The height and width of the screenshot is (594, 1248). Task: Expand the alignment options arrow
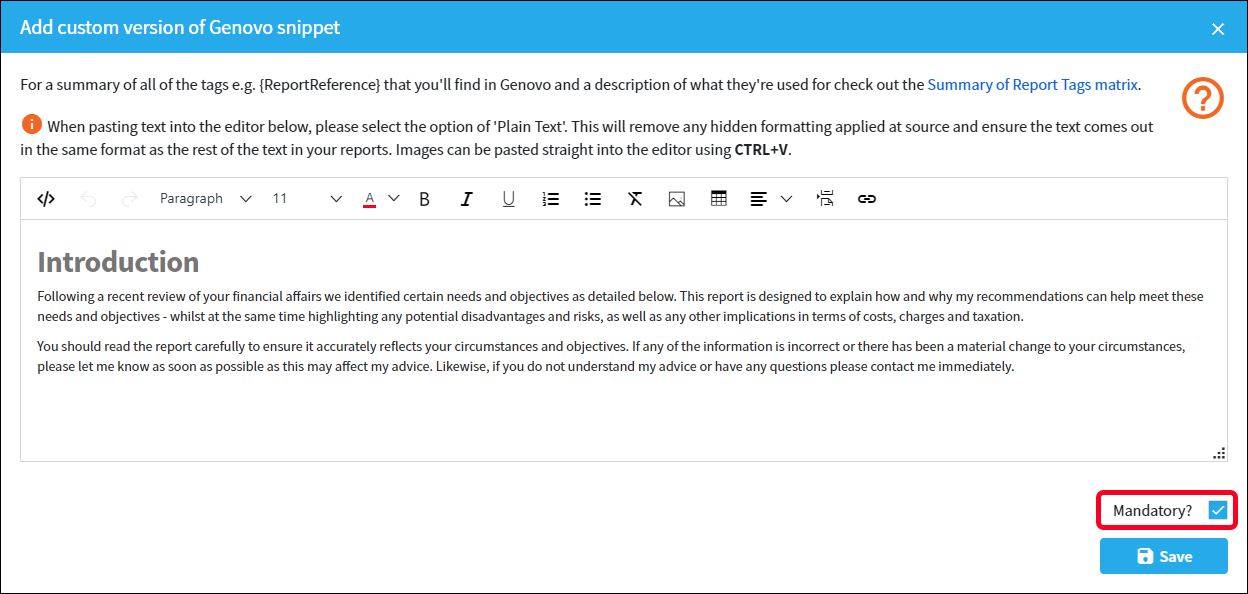click(786, 199)
